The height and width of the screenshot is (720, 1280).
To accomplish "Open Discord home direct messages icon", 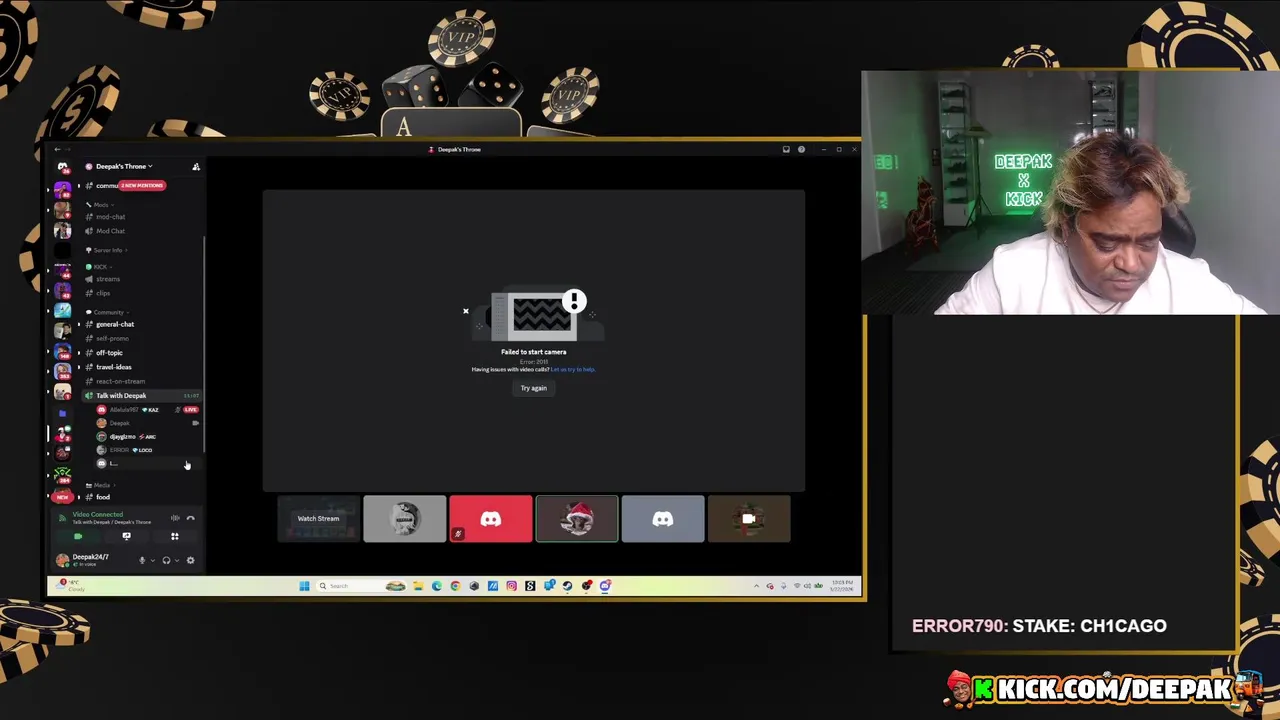I will coord(62,167).
